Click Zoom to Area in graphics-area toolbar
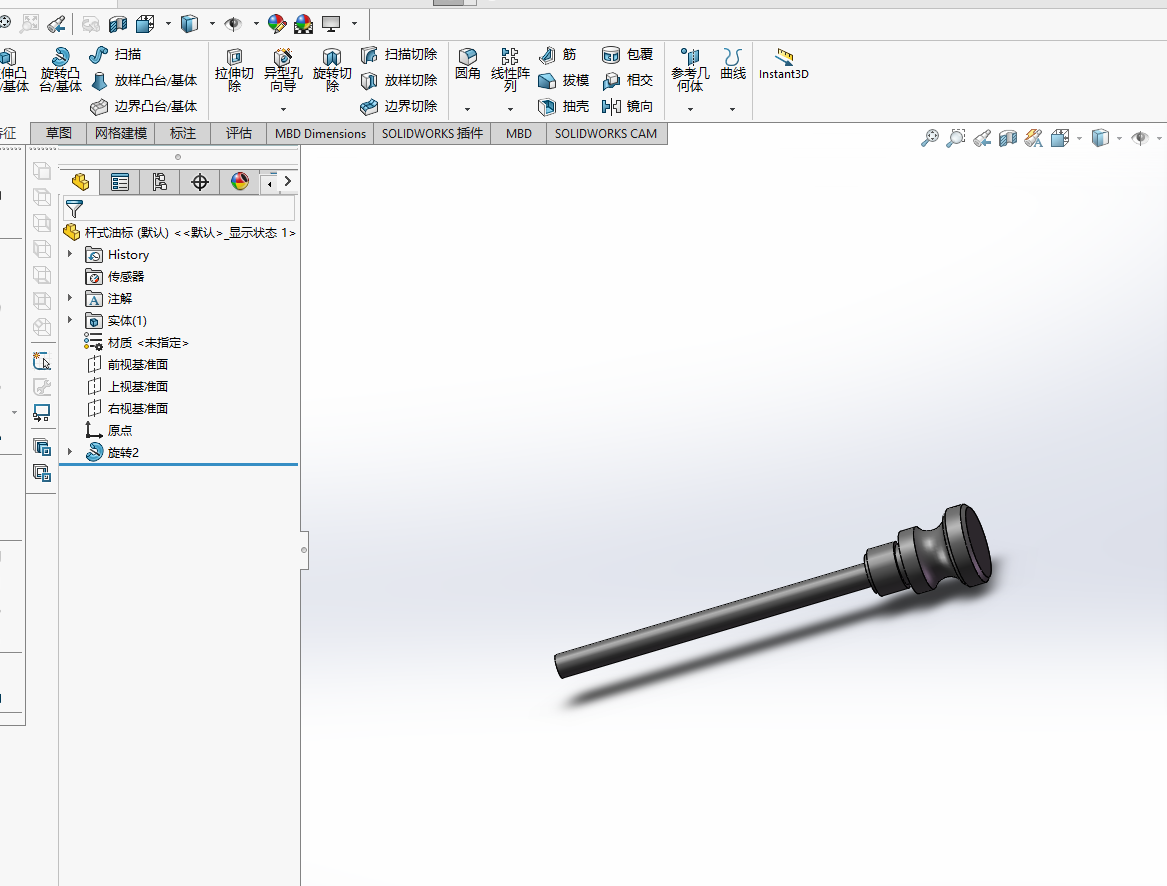Image resolution: width=1167 pixels, height=886 pixels. [x=956, y=138]
